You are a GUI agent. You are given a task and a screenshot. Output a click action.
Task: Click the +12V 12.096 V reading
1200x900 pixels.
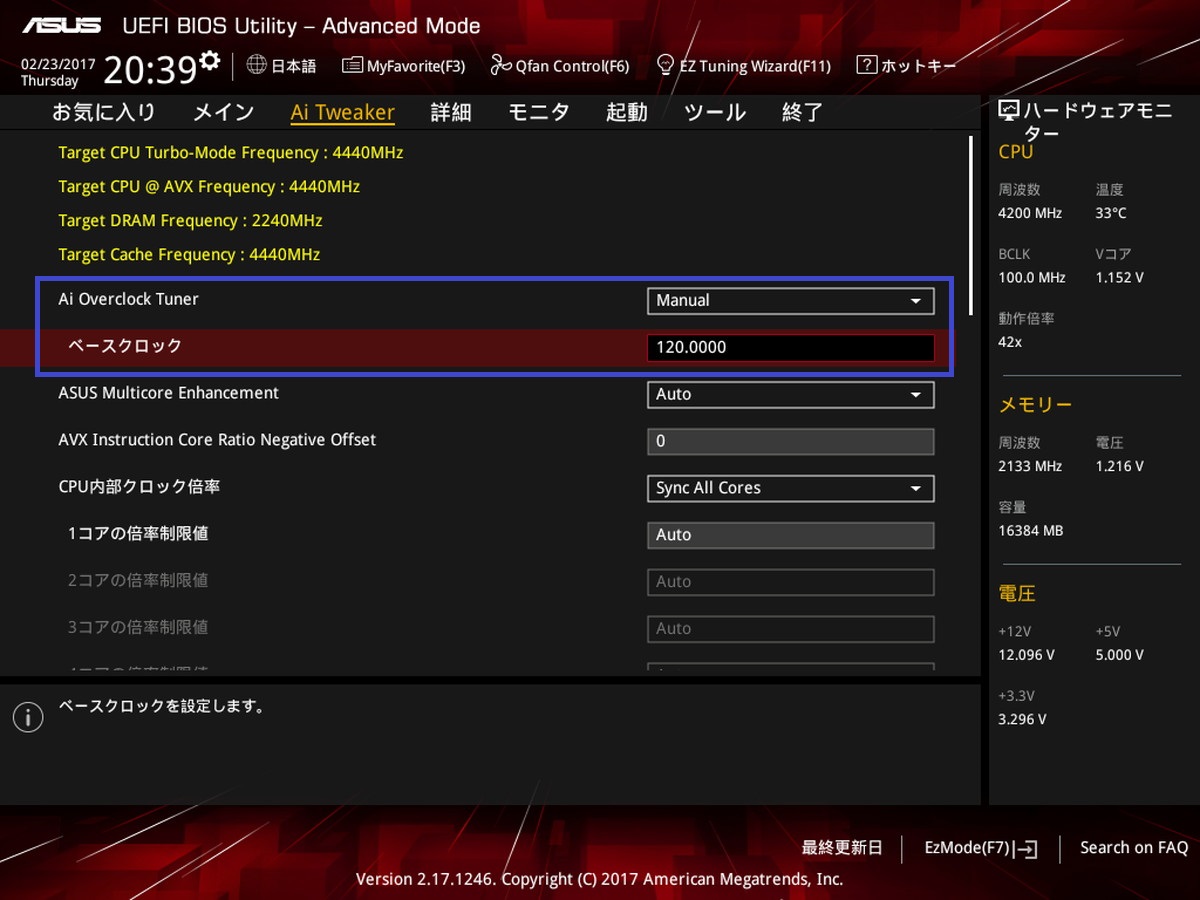point(1027,655)
